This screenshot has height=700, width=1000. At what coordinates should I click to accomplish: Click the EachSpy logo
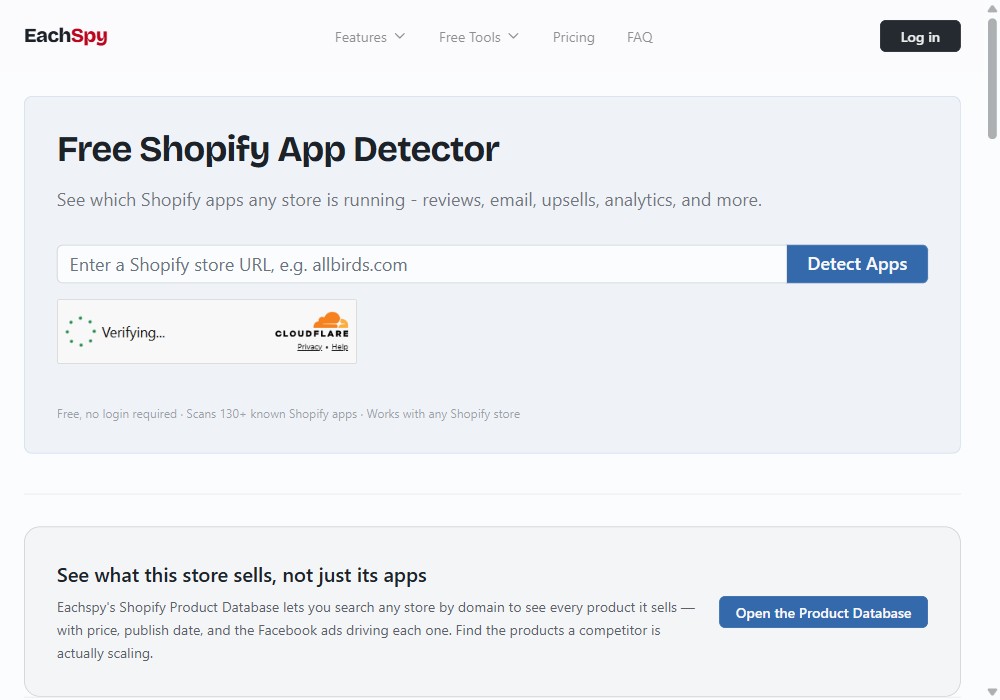(x=66, y=36)
